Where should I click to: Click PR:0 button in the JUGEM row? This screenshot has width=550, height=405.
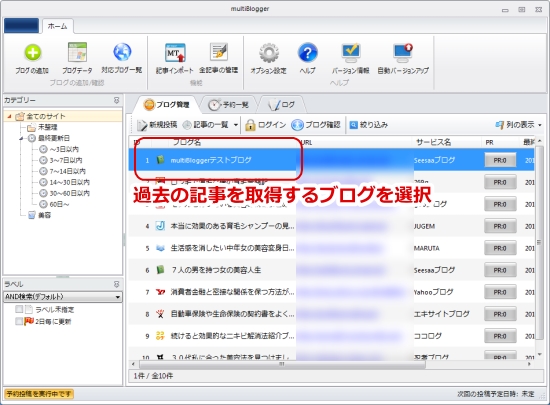[500, 226]
